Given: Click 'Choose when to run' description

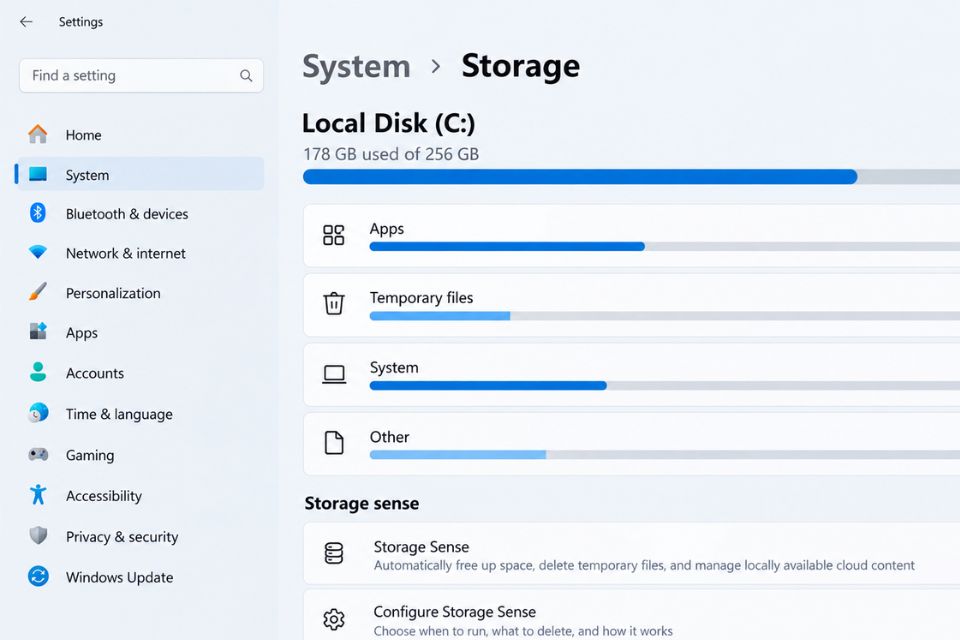Looking at the screenshot, I should click(523, 631).
